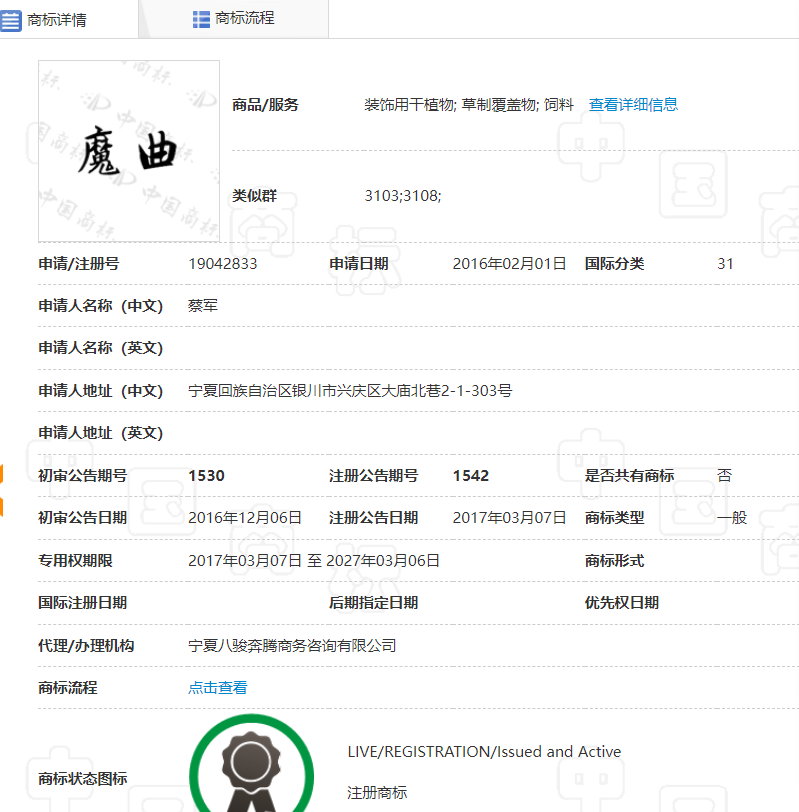Viewport: 799px width, 812px height.
Task: Click the applicant address in 银川市兴庆区
Action: tap(350, 391)
